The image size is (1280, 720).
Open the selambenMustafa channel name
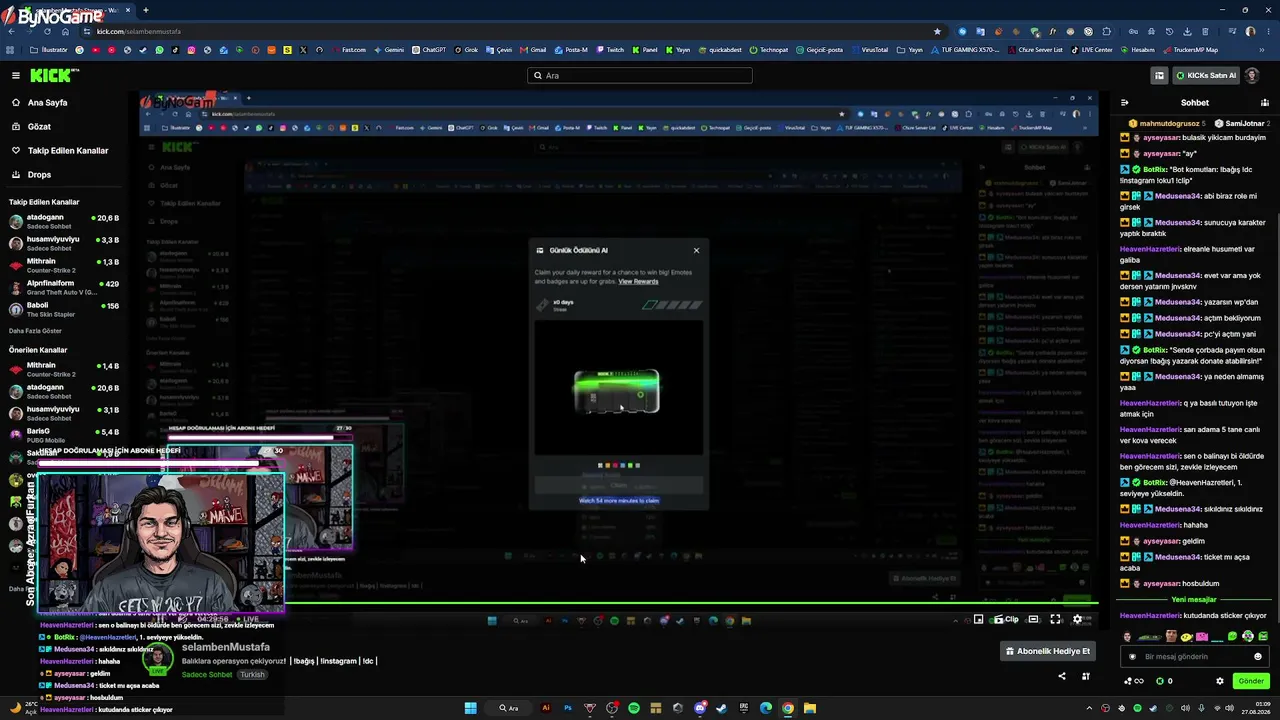pos(226,647)
